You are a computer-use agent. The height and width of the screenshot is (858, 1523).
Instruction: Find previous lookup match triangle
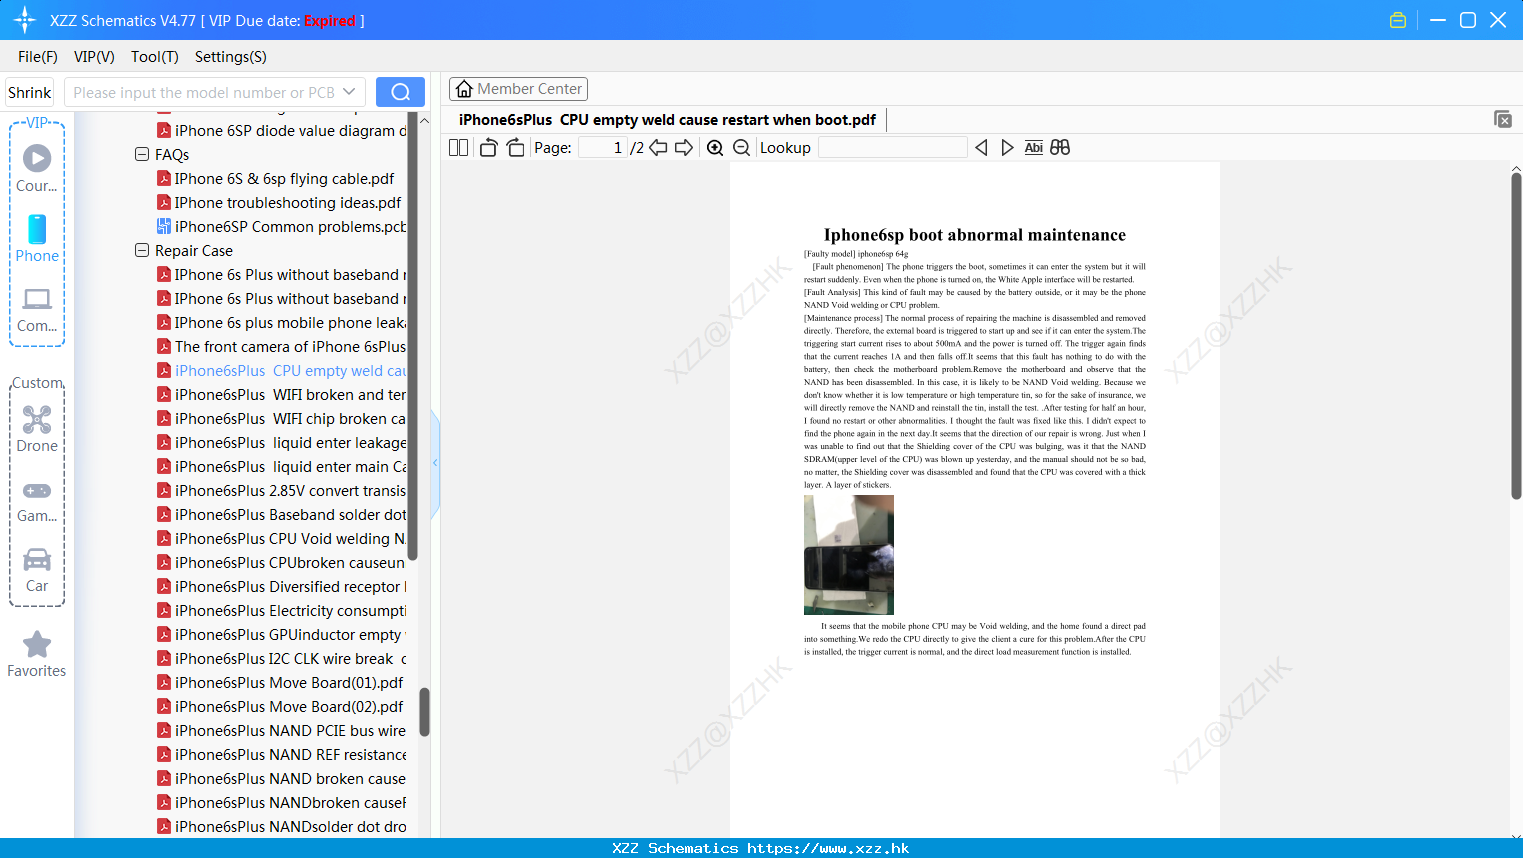(981, 148)
